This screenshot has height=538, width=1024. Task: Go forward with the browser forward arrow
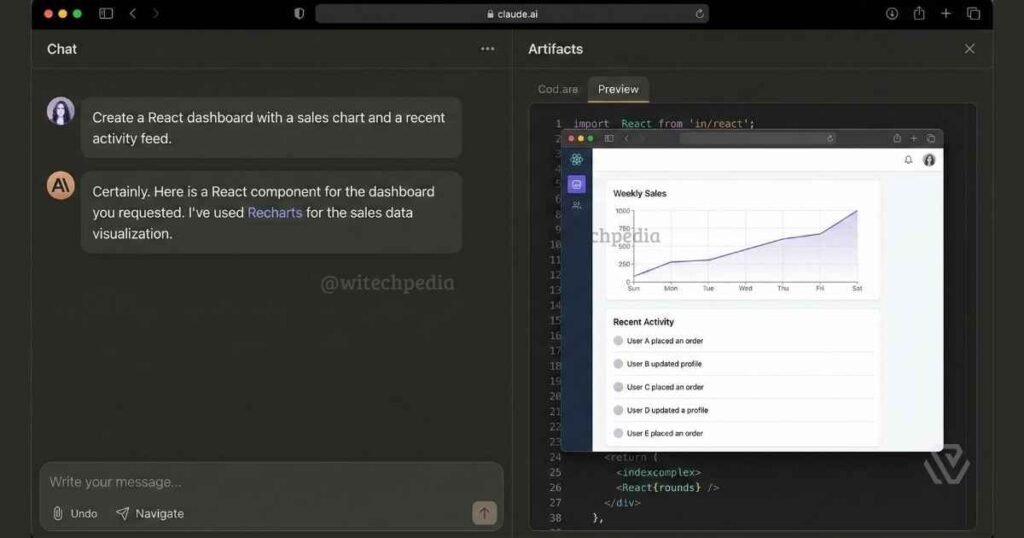(155, 14)
